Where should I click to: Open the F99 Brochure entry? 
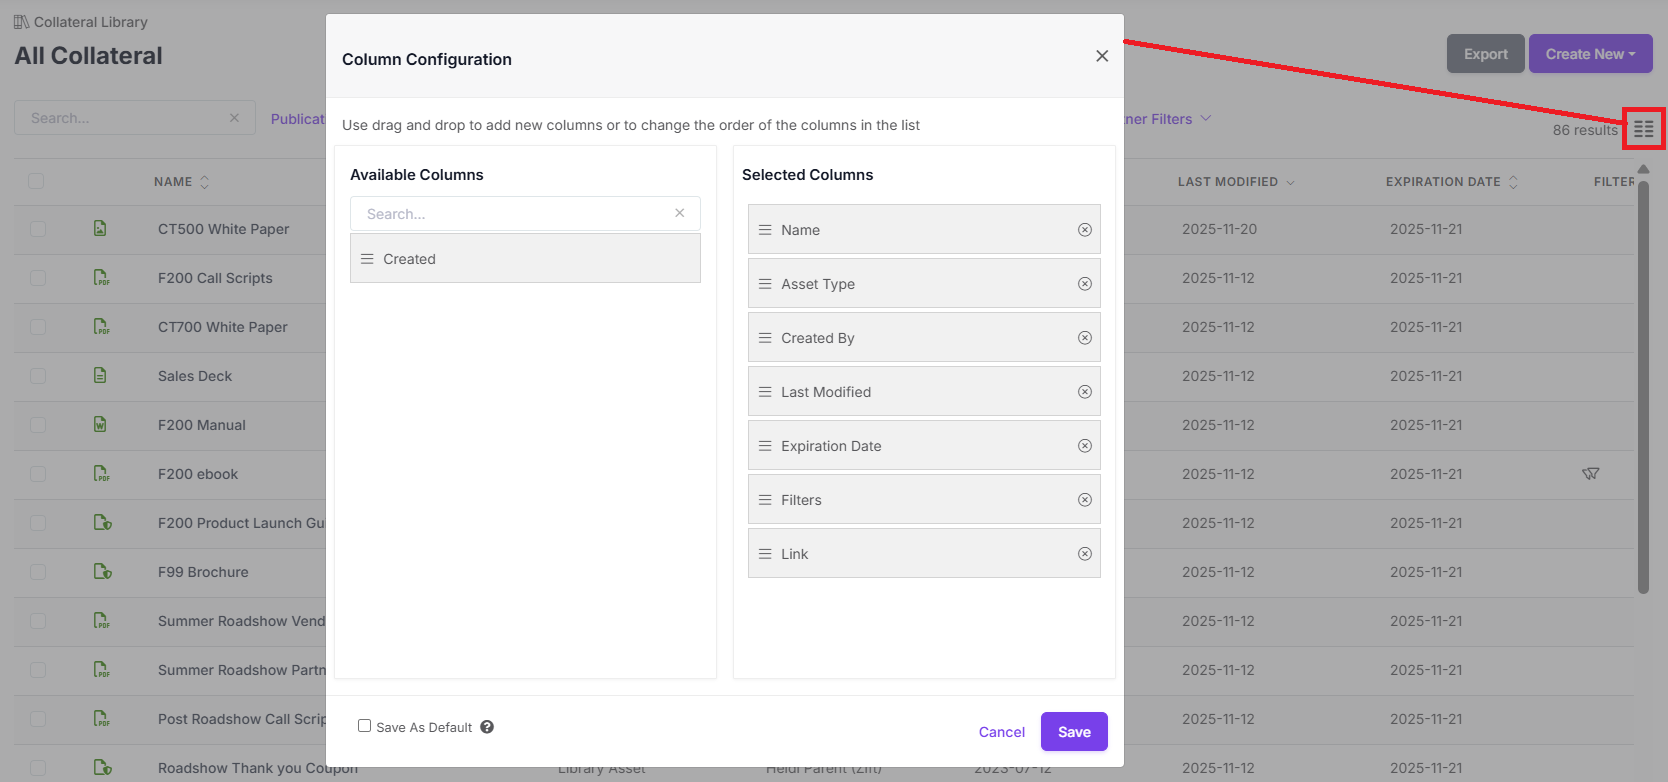pos(203,572)
